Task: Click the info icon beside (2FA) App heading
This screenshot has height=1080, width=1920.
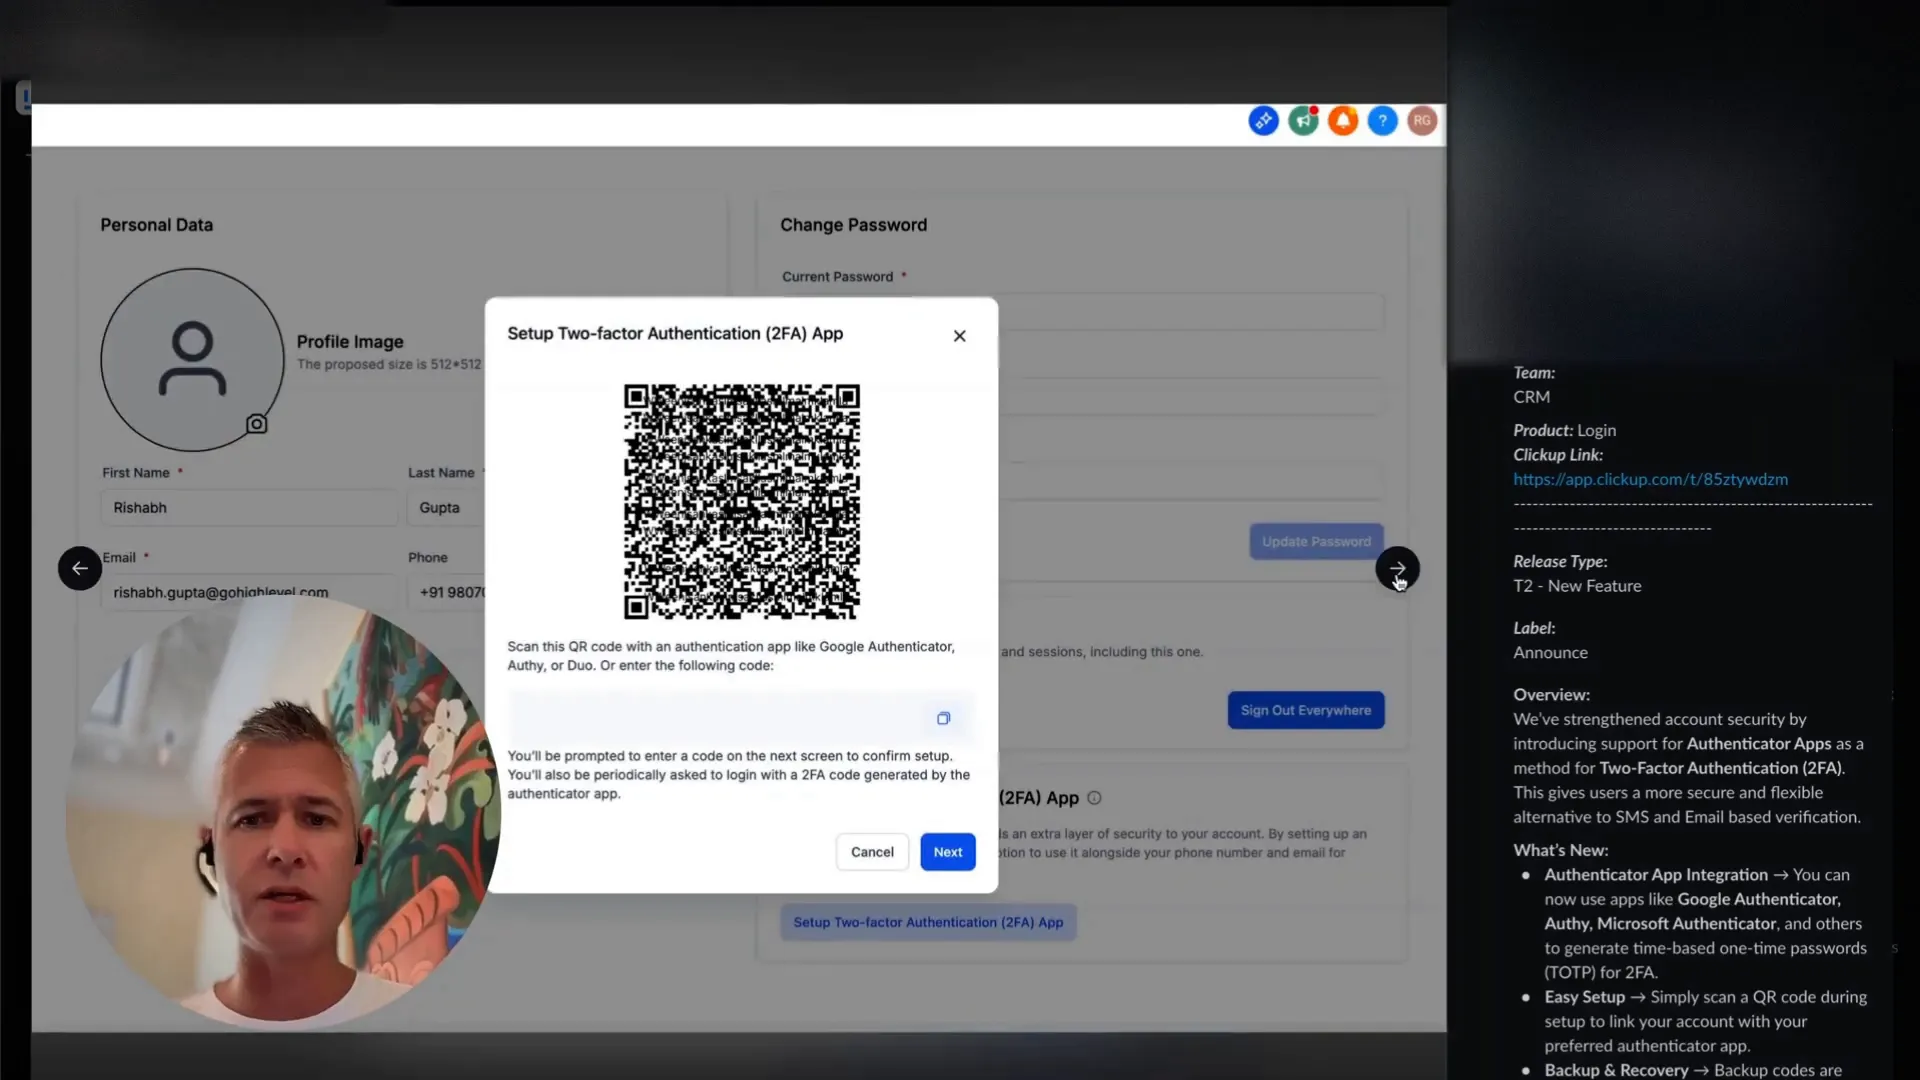Action: coord(1094,798)
